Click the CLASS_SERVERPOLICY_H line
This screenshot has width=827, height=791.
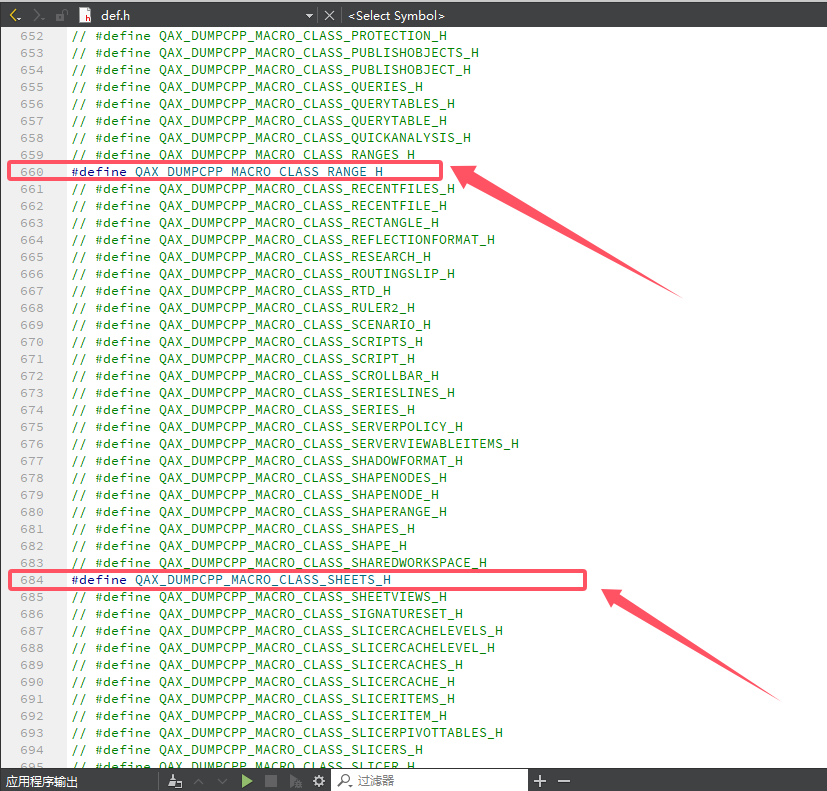267,427
